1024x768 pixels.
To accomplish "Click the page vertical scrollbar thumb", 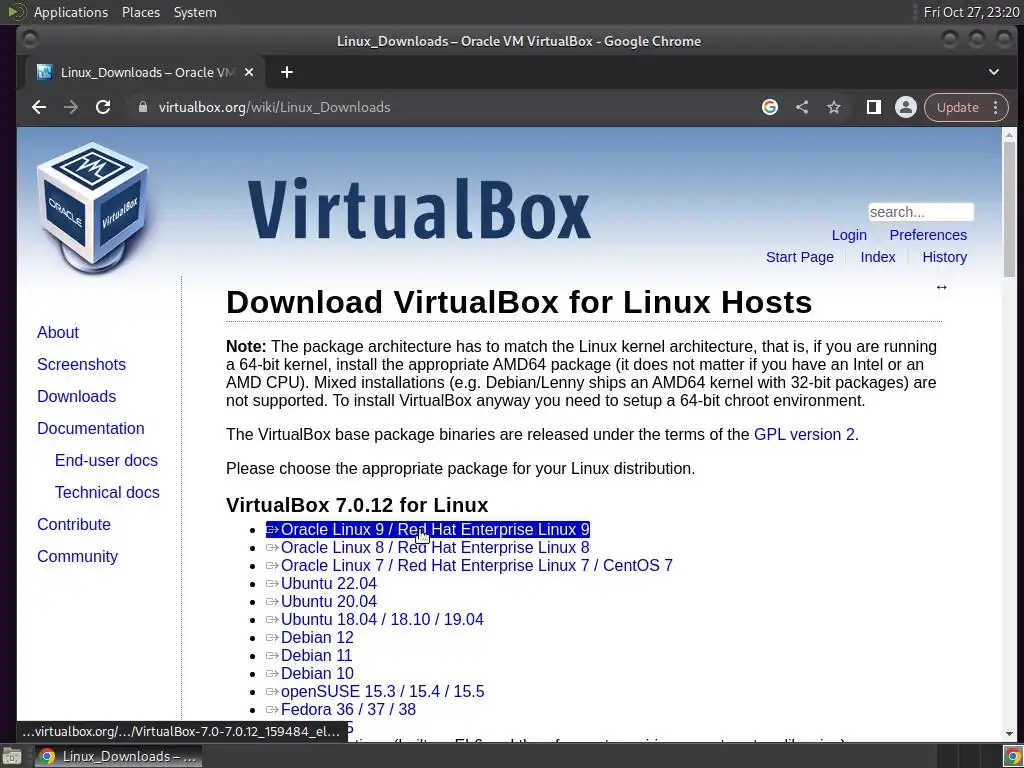I will click(x=1009, y=209).
